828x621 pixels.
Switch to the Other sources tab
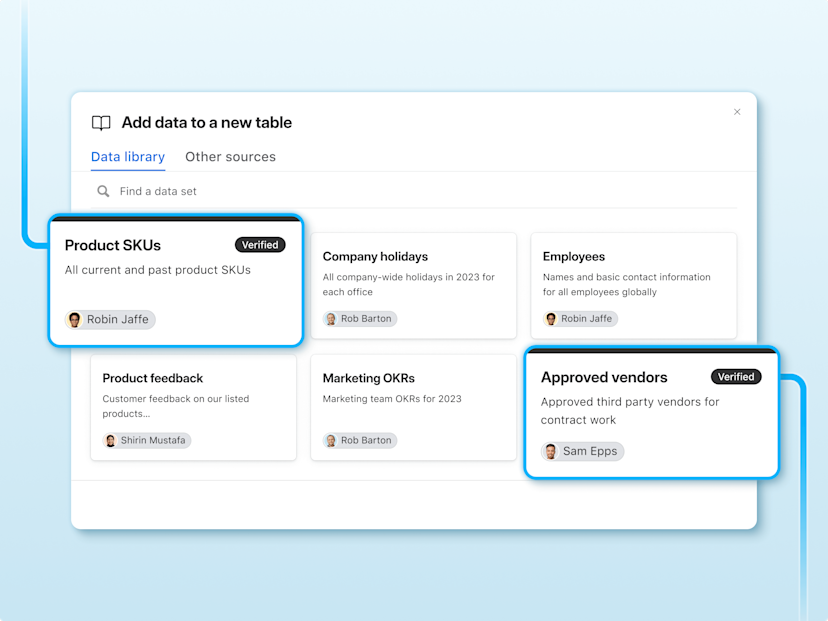click(x=230, y=157)
